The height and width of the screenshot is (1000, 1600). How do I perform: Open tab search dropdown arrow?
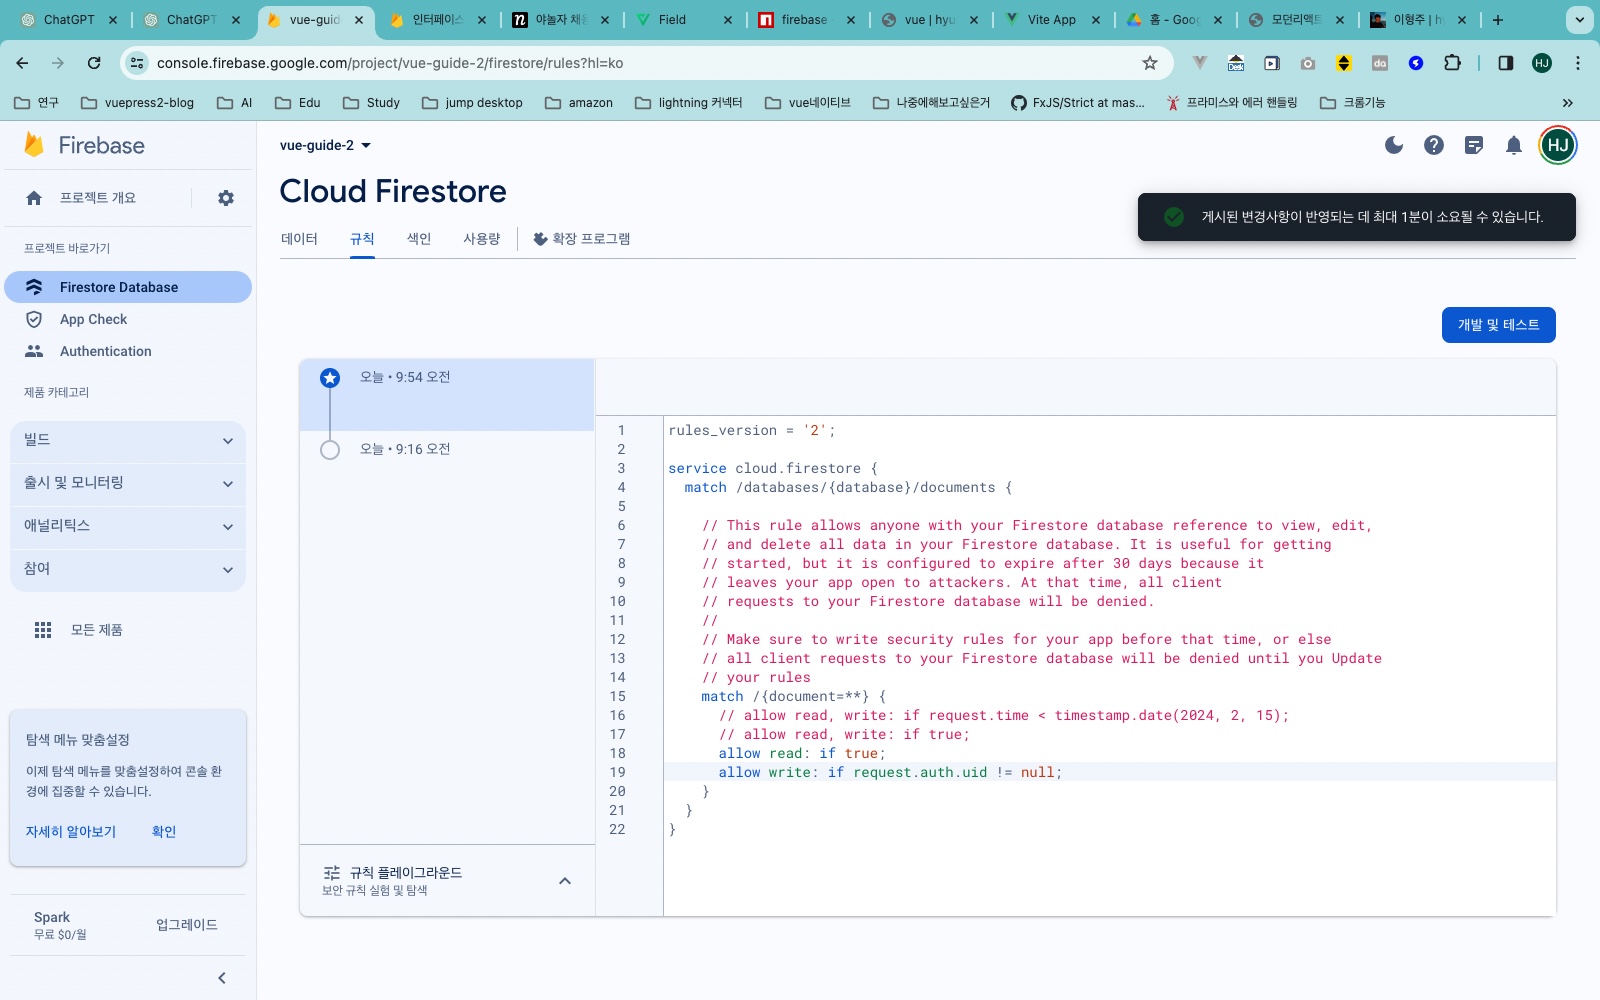pyautogui.click(x=1580, y=19)
